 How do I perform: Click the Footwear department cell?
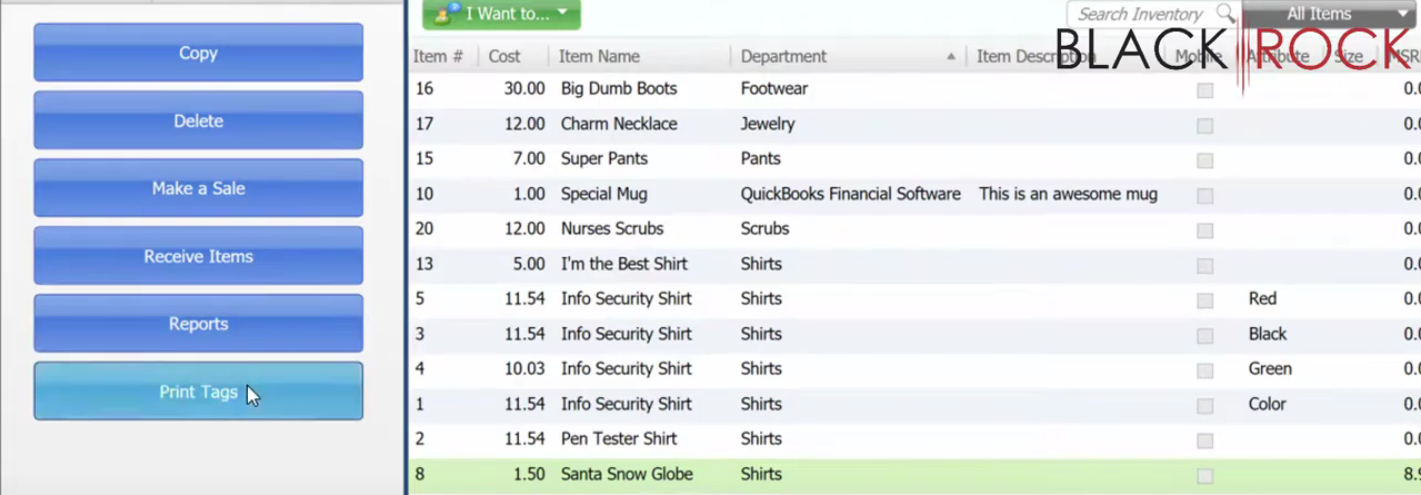point(774,89)
